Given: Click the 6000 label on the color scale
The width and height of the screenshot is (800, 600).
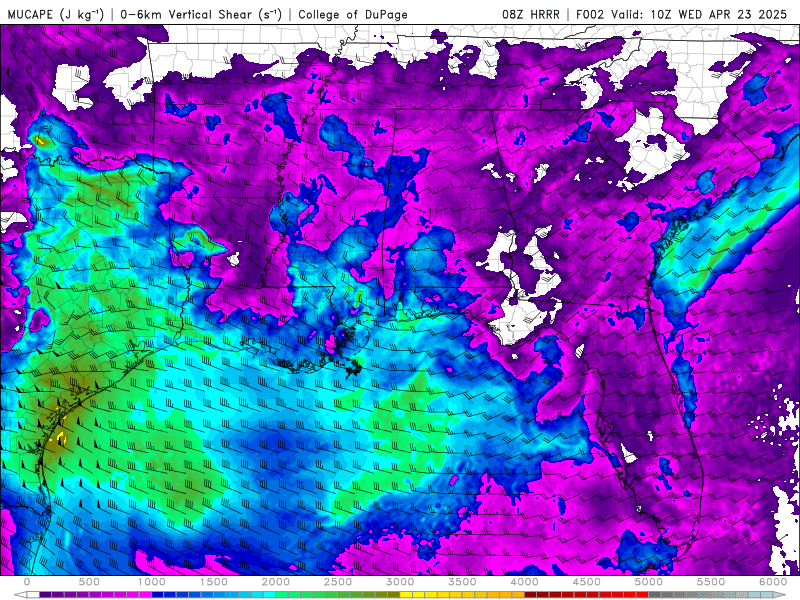Looking at the screenshot, I should 773,582.
